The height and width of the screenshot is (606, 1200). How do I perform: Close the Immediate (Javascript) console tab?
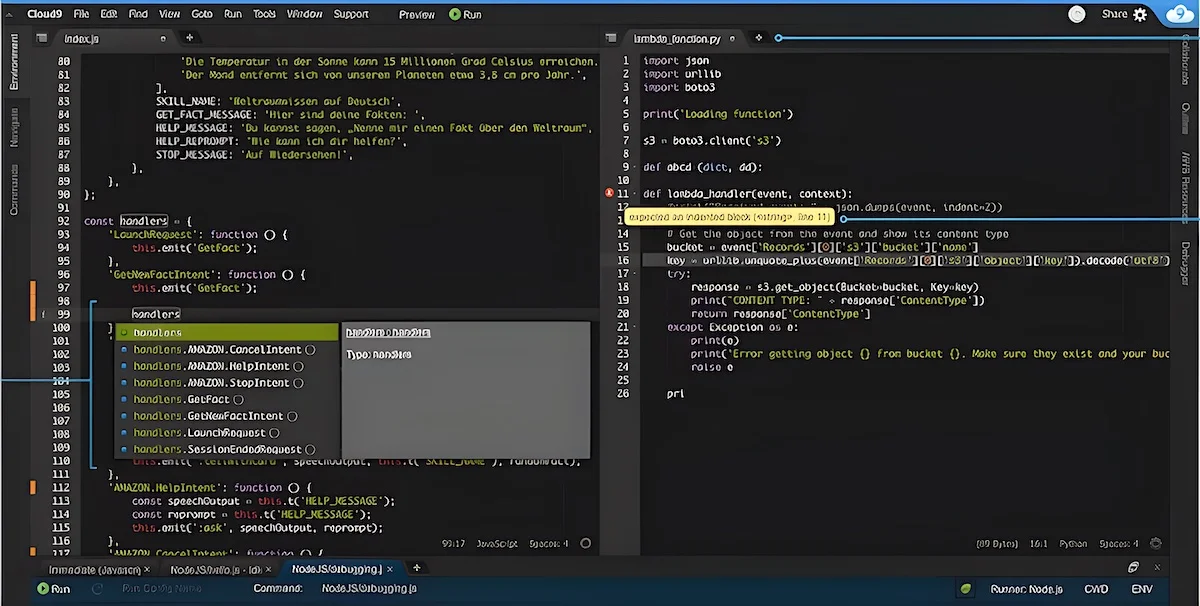coord(147,569)
